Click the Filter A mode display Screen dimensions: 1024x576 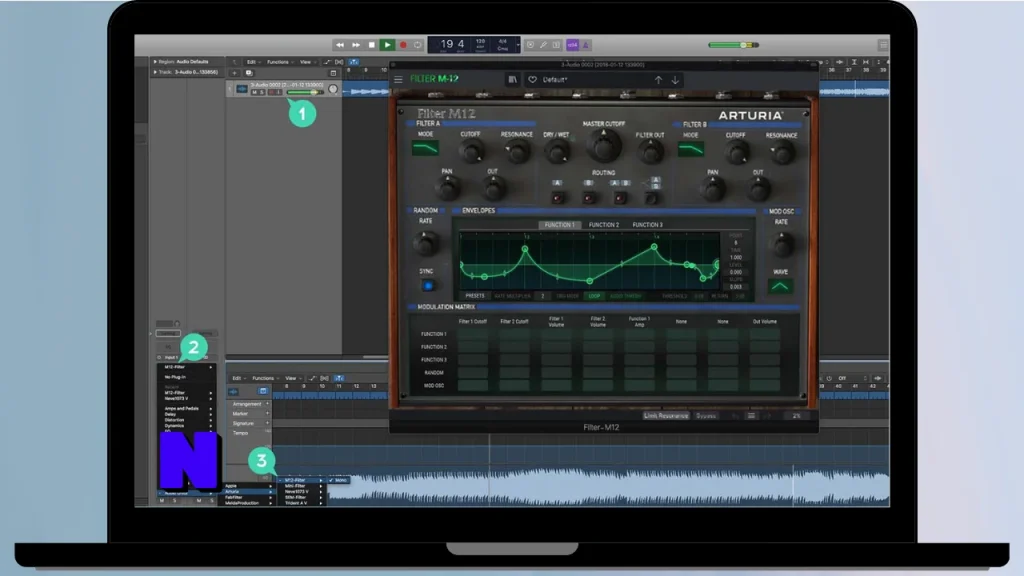425,149
